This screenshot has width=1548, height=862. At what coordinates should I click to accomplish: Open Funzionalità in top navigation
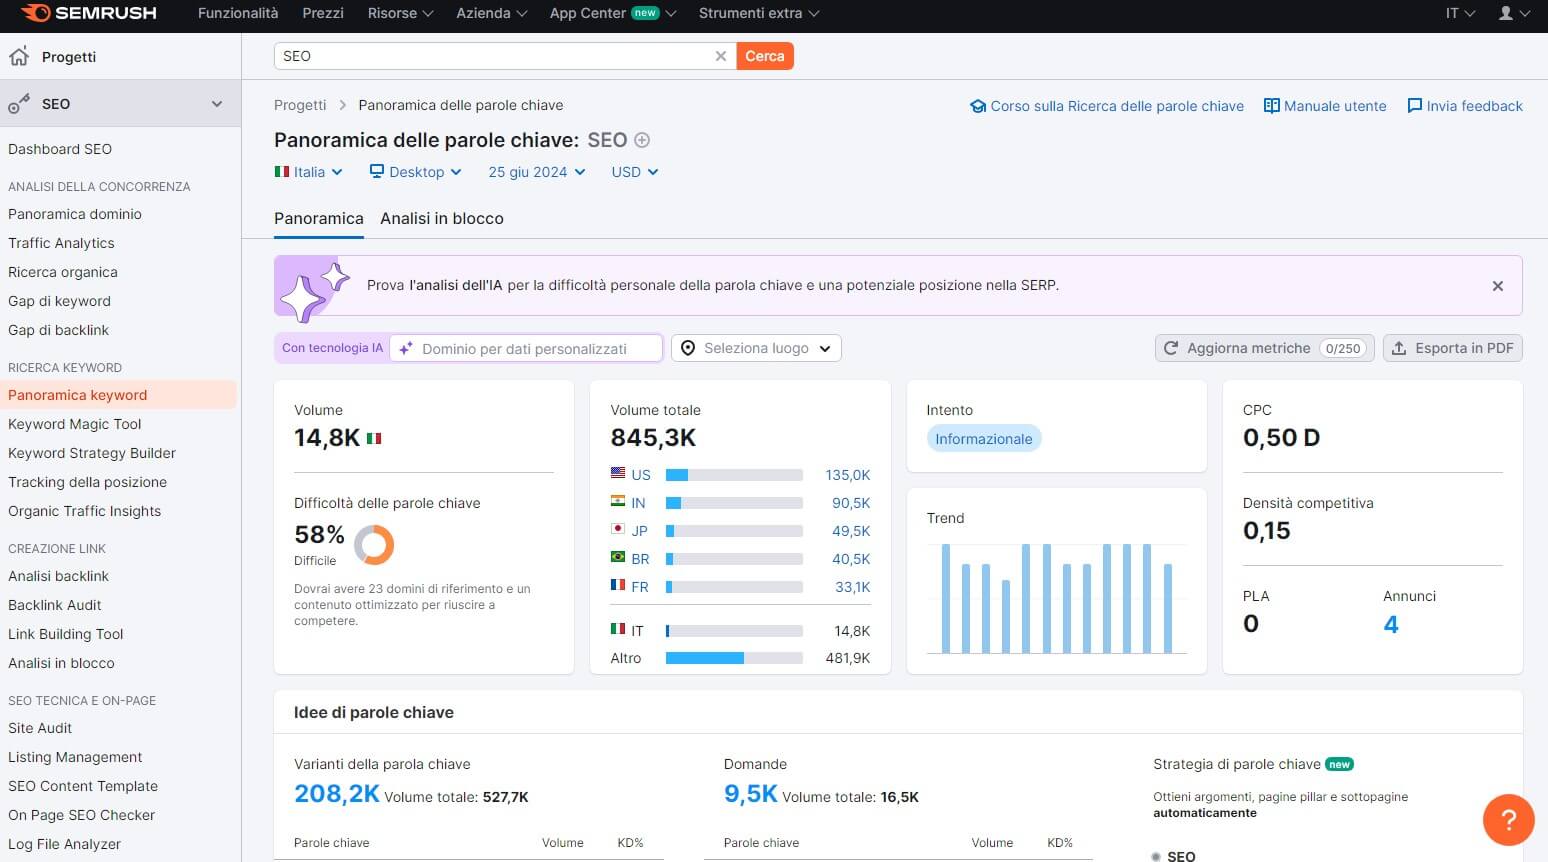pos(238,13)
